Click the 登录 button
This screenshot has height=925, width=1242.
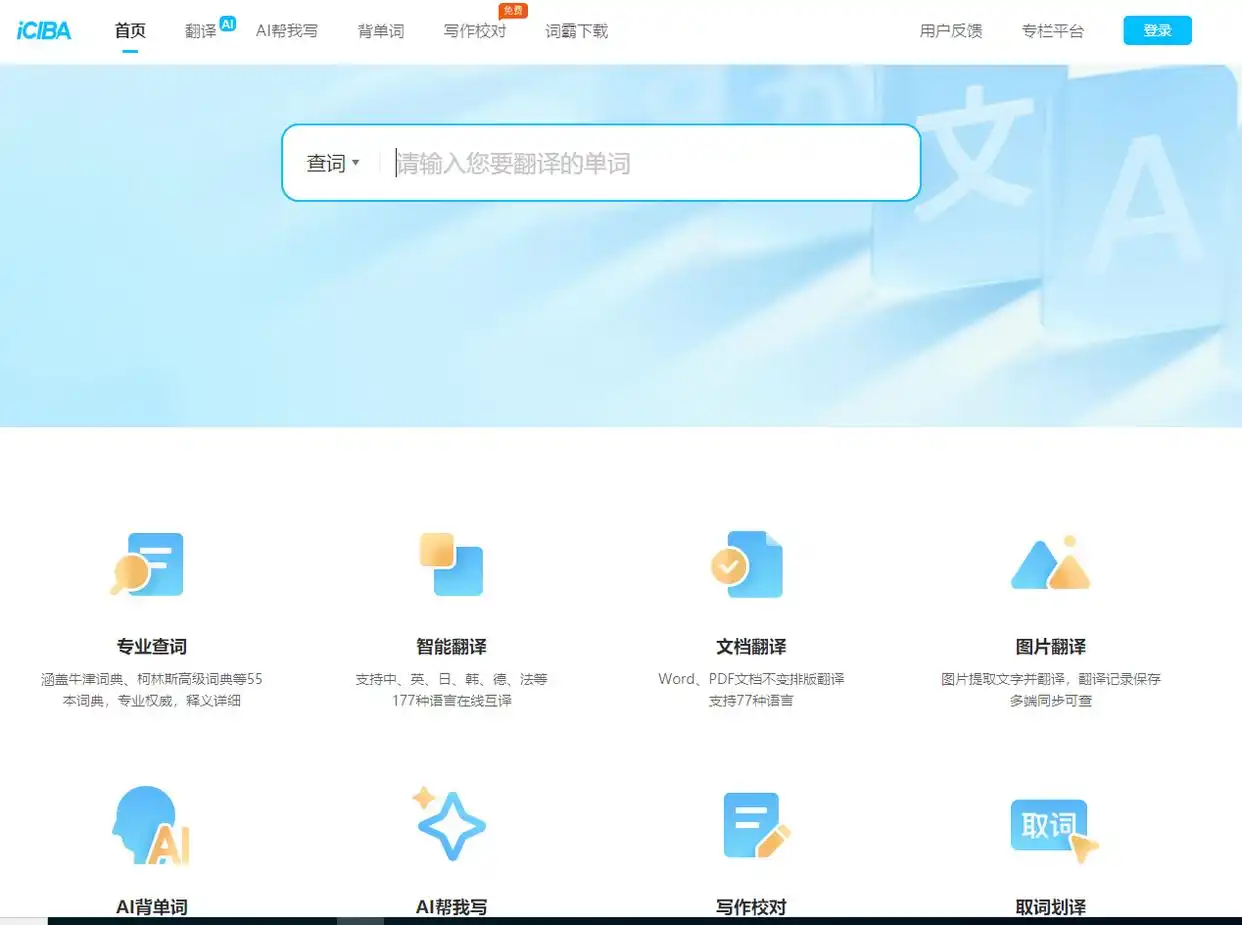pyautogui.click(x=1157, y=30)
